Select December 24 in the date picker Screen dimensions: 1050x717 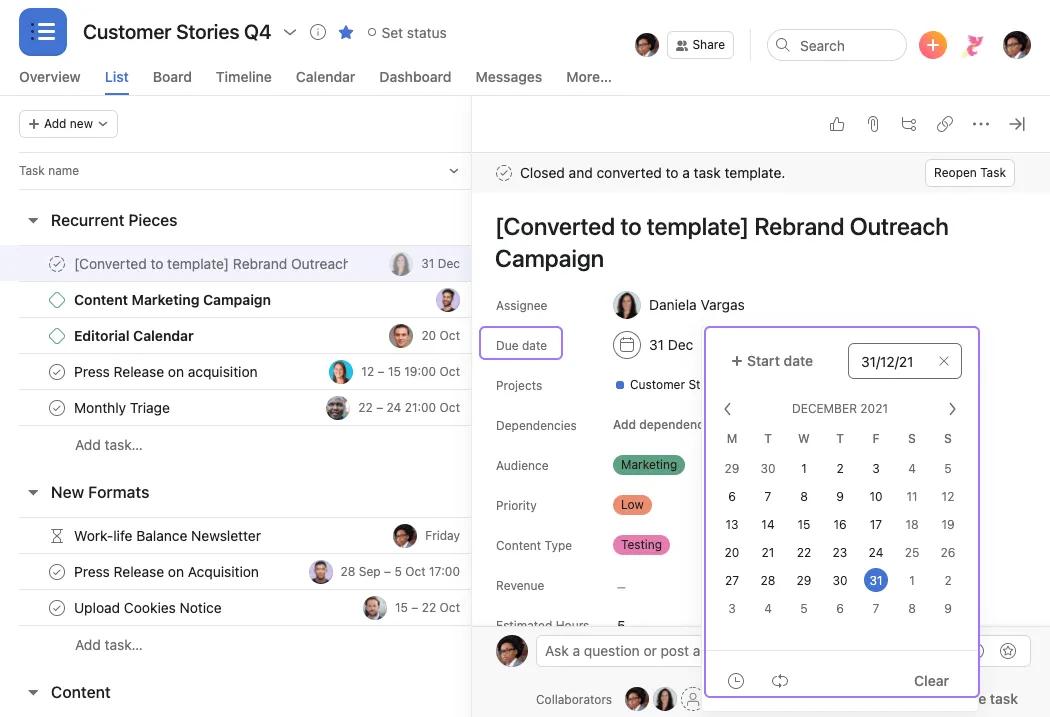pos(875,552)
